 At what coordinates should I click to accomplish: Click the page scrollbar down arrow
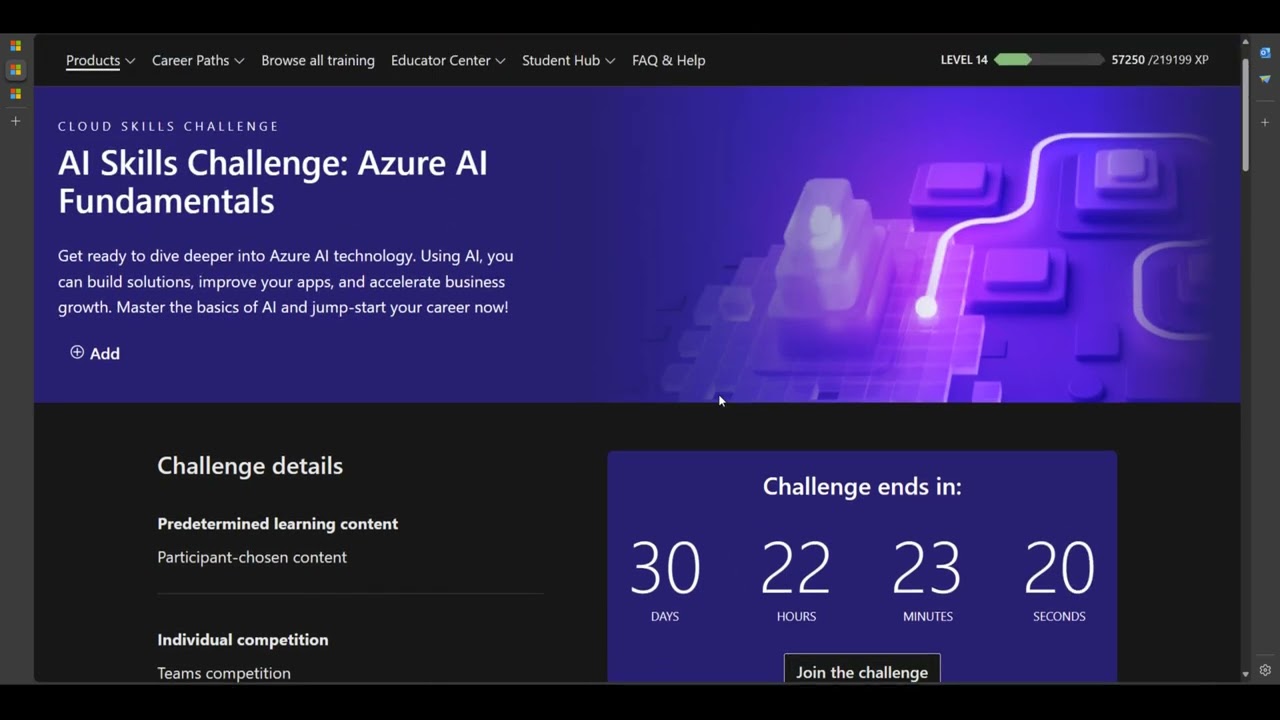[x=1245, y=675]
